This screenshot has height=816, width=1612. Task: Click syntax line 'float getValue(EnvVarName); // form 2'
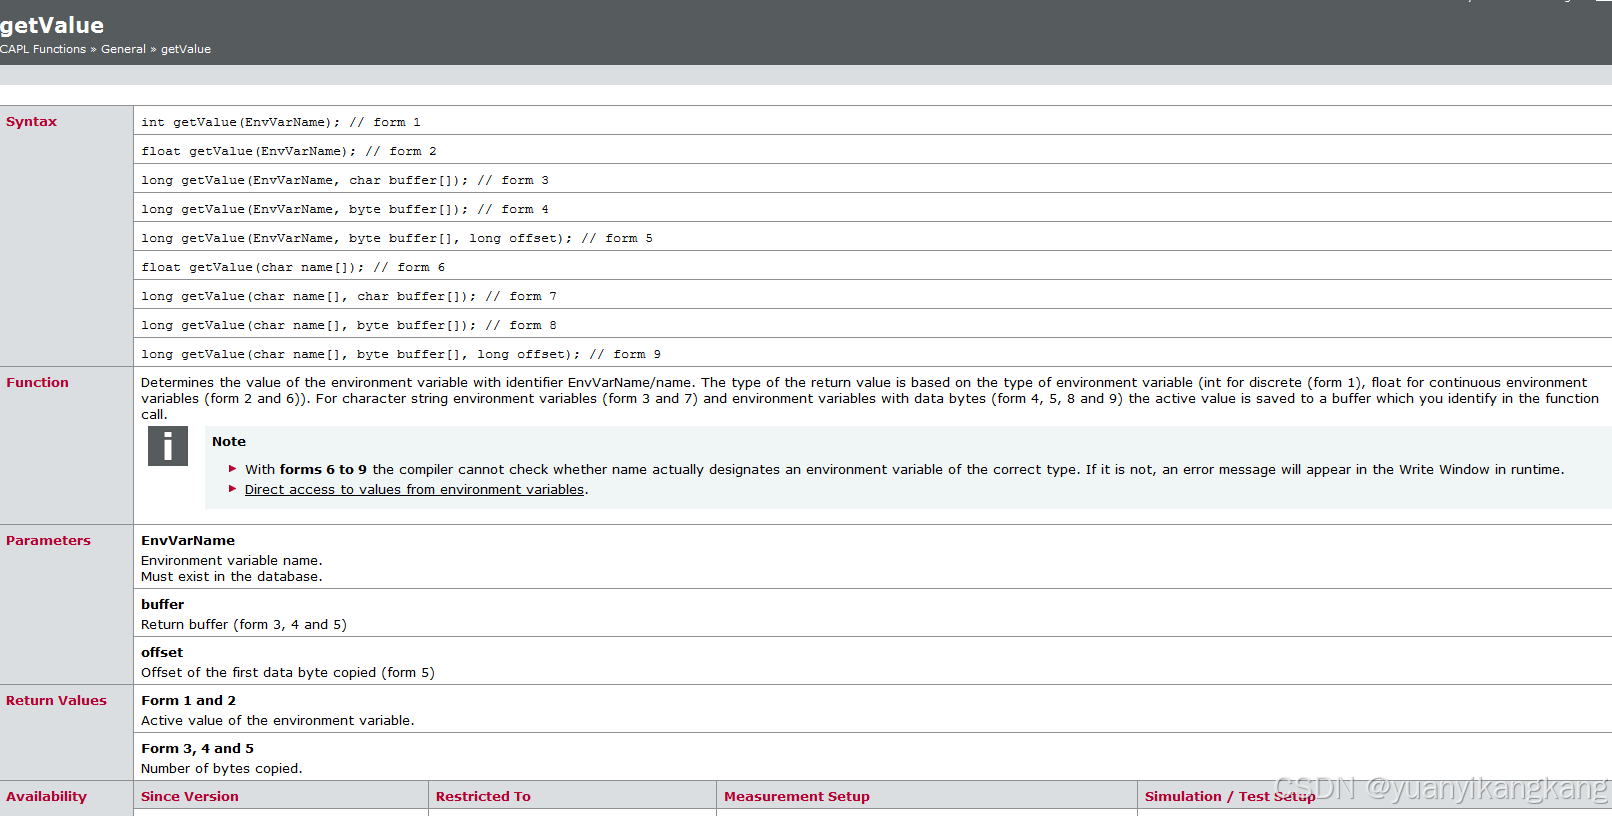point(289,151)
